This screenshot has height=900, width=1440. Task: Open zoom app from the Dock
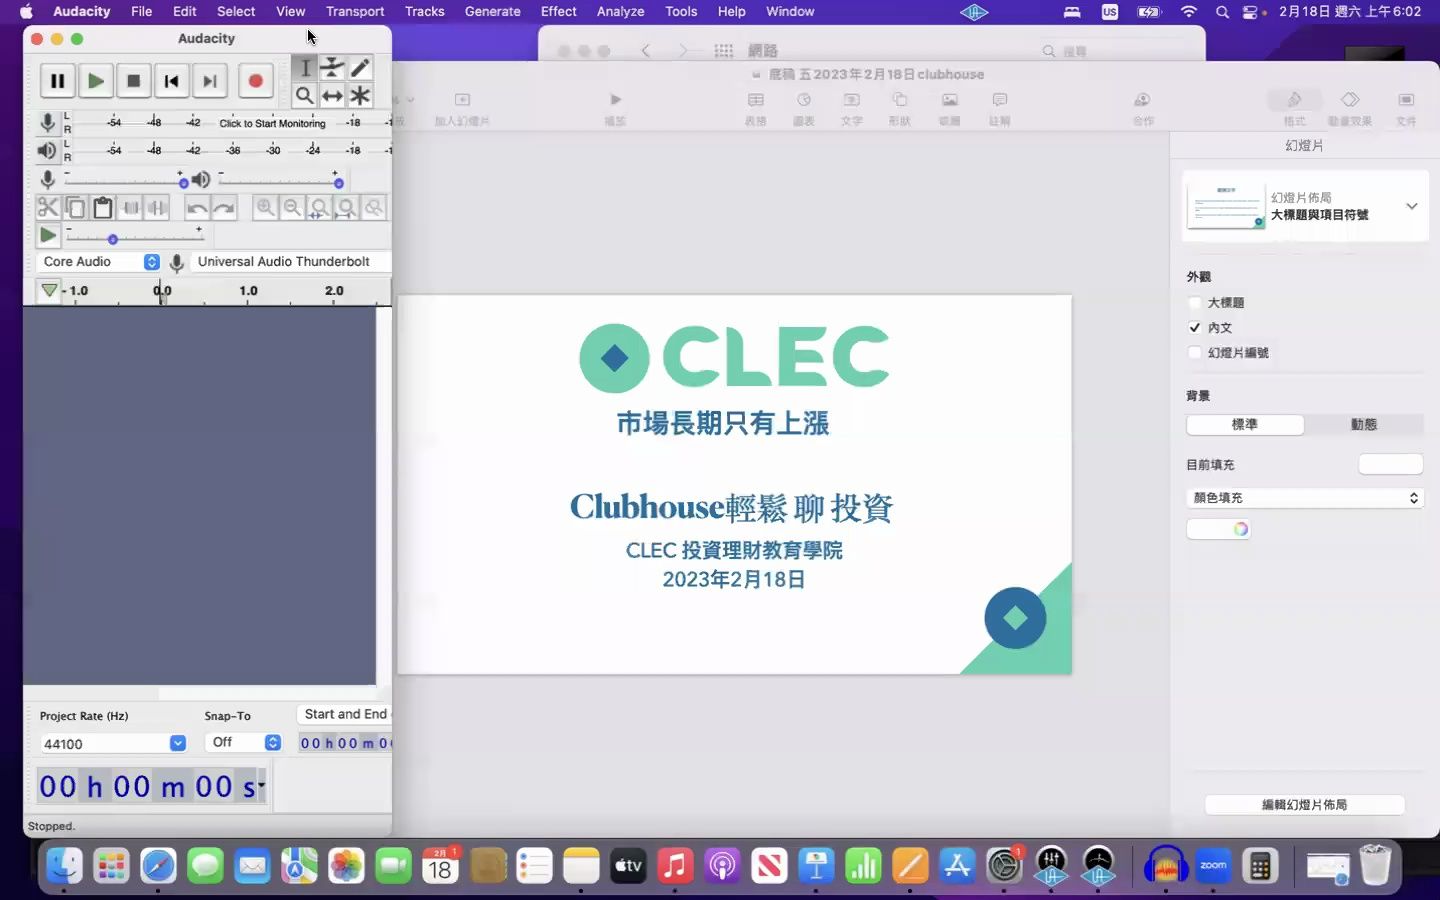pos(1213,866)
